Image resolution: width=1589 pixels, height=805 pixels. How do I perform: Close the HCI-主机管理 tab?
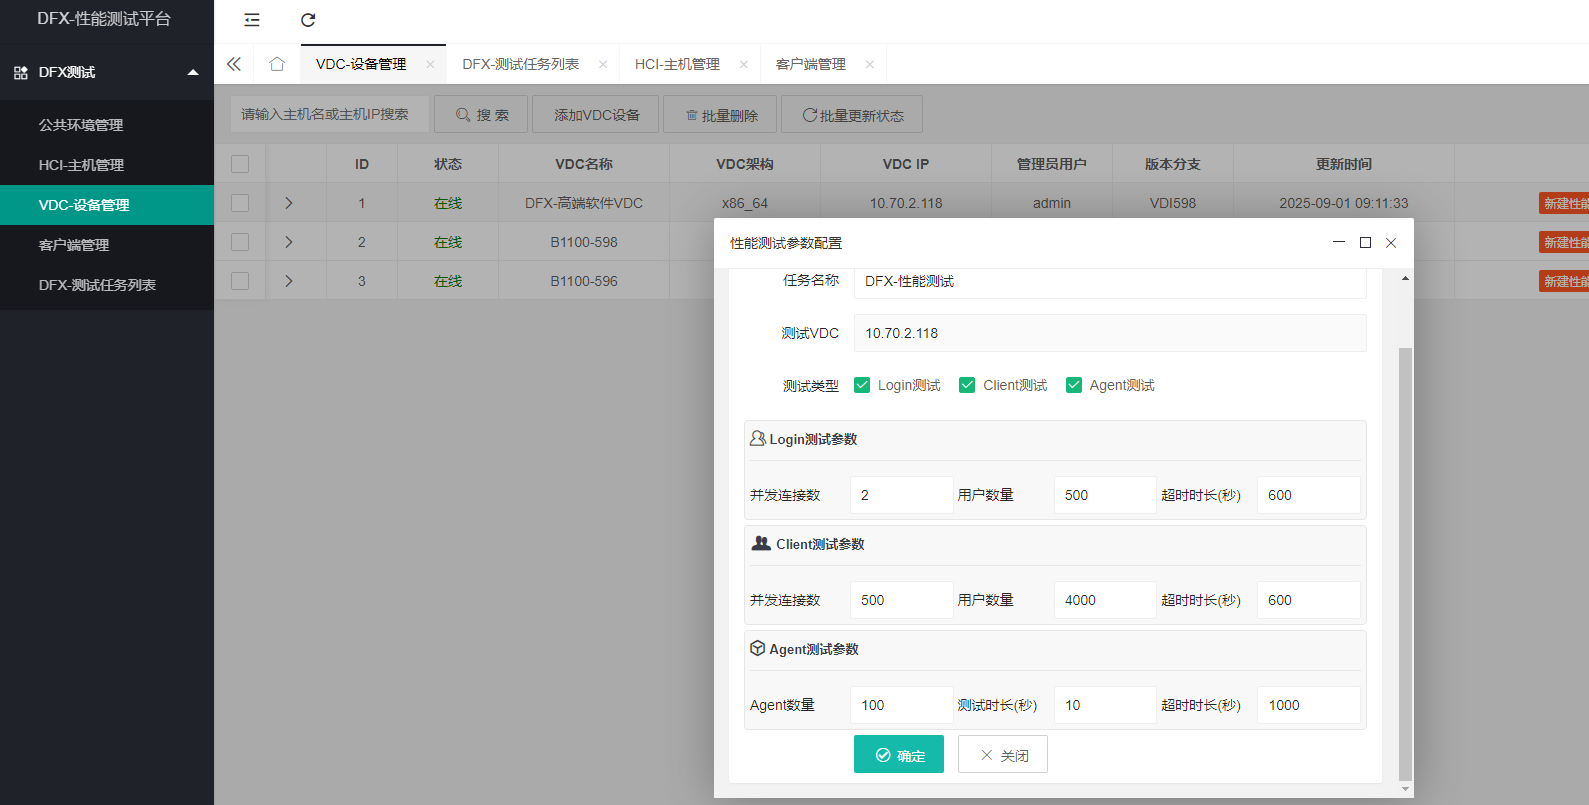(744, 64)
